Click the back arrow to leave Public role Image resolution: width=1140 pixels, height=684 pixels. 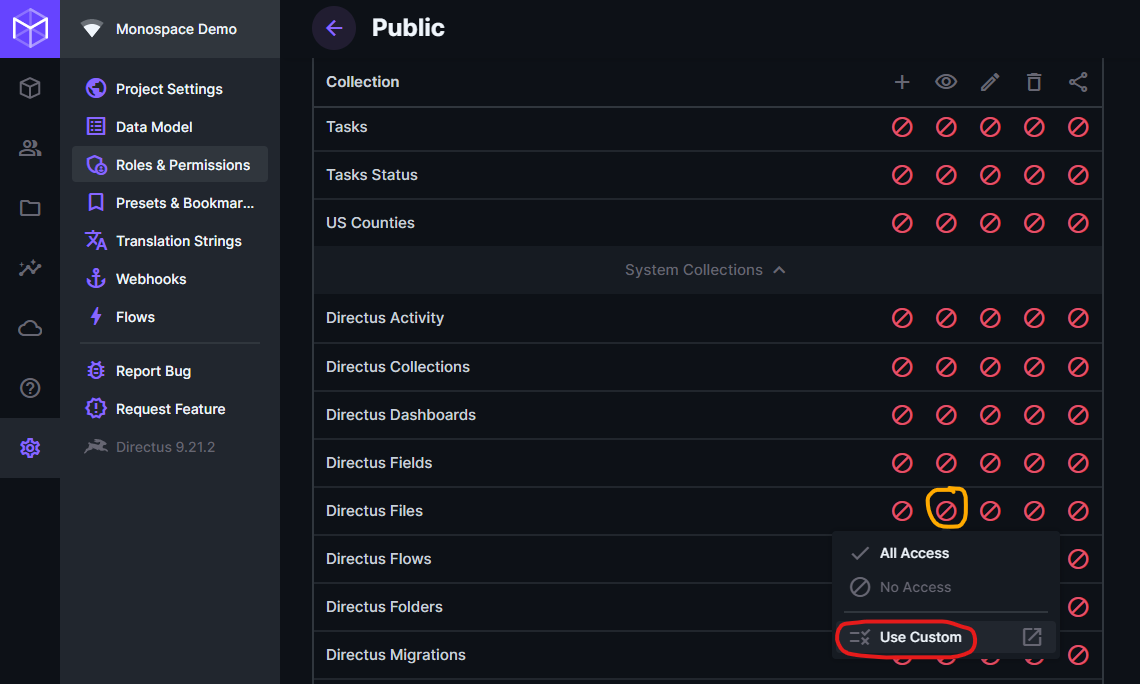[x=334, y=28]
